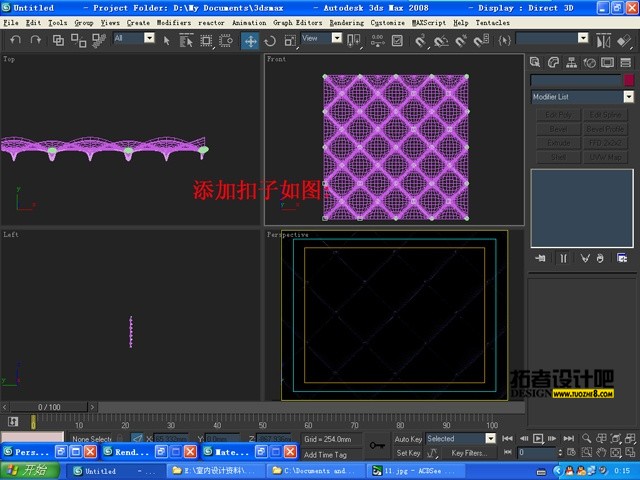The image size is (640, 480).
Task: Switch to the Utilities command panel tab
Action: coord(625,62)
